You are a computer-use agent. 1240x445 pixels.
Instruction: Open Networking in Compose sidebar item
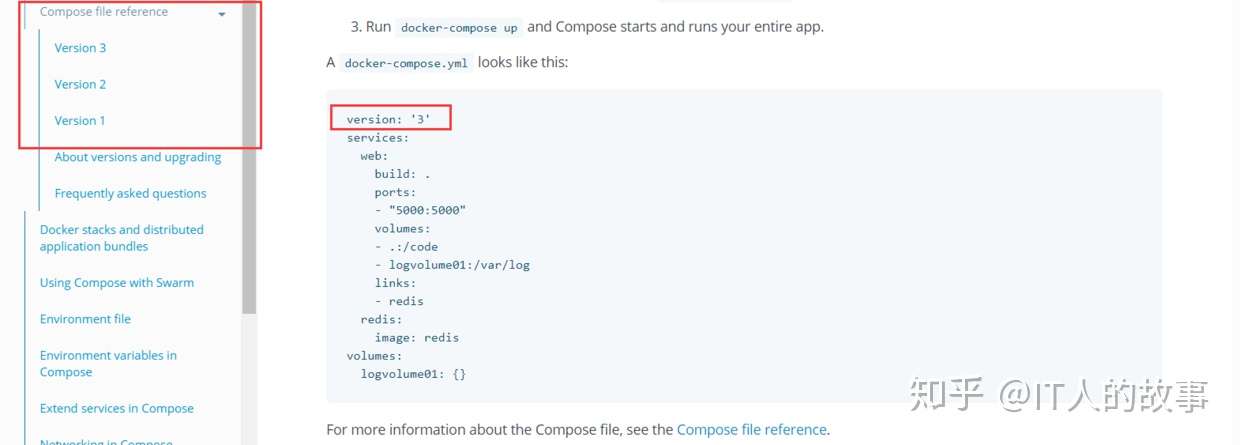click(106, 441)
